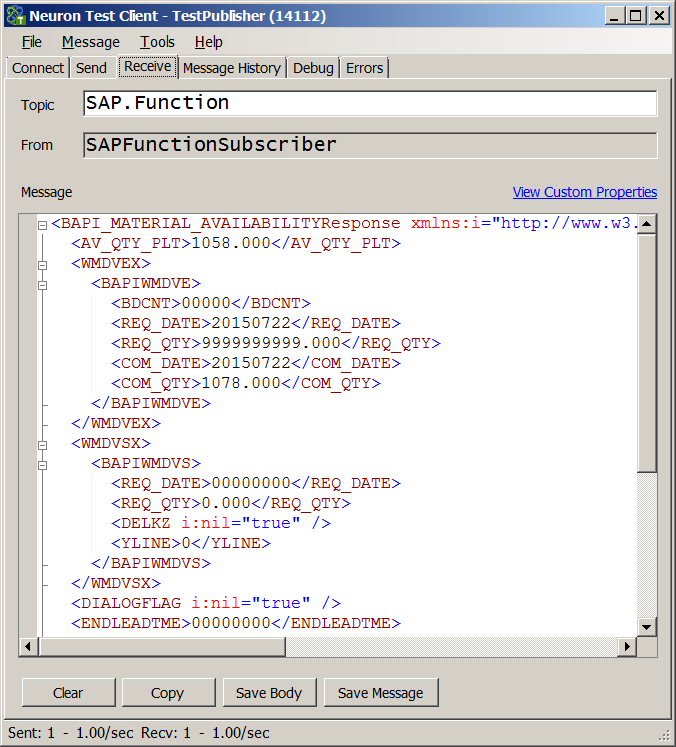Click the message pane scroll down arrow
The height and width of the screenshot is (747, 676).
(647, 627)
